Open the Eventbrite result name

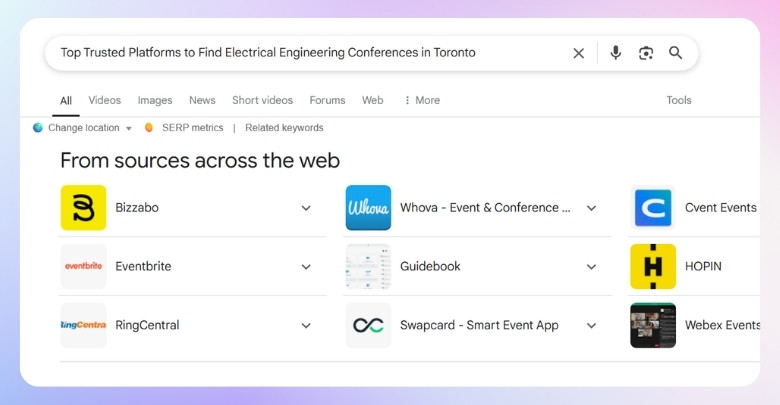(x=143, y=266)
